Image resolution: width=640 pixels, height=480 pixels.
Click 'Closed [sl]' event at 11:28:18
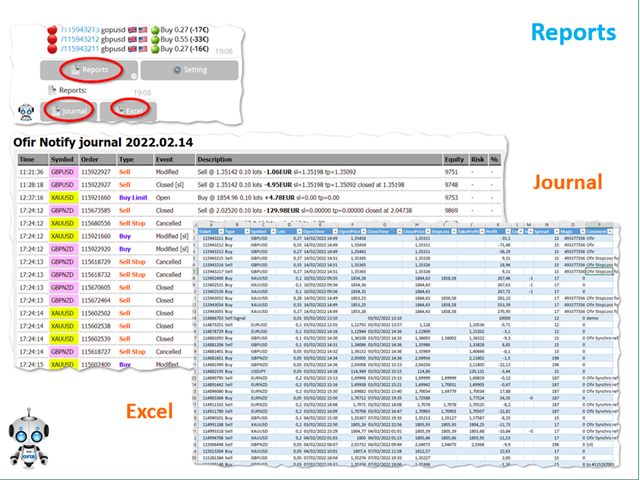pos(170,185)
